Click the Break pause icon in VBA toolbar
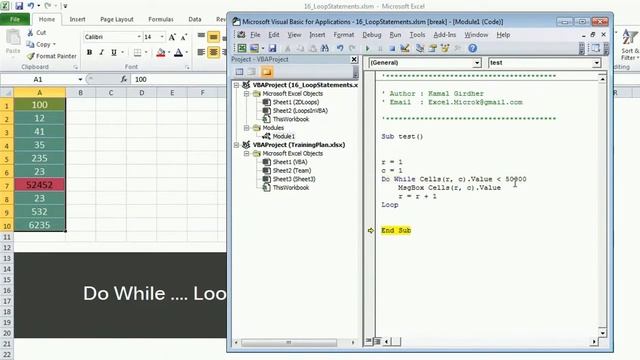Viewport: 640px width, 360px height. pos(380,49)
